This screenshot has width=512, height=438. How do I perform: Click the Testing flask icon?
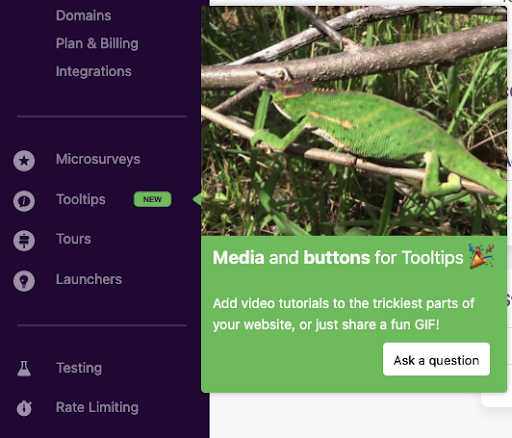tap(24, 368)
